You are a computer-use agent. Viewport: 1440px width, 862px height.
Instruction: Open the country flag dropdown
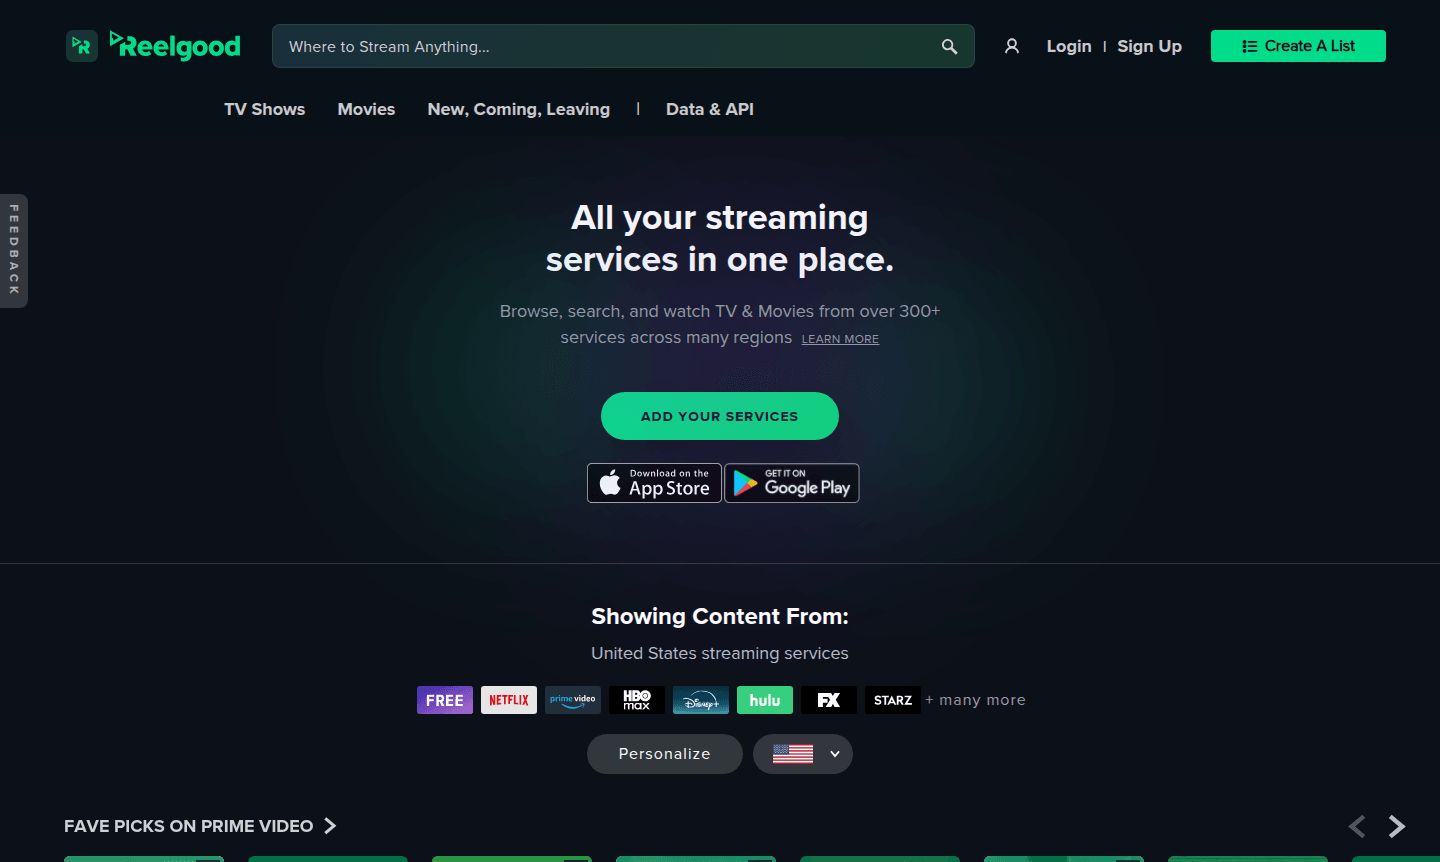pos(802,753)
